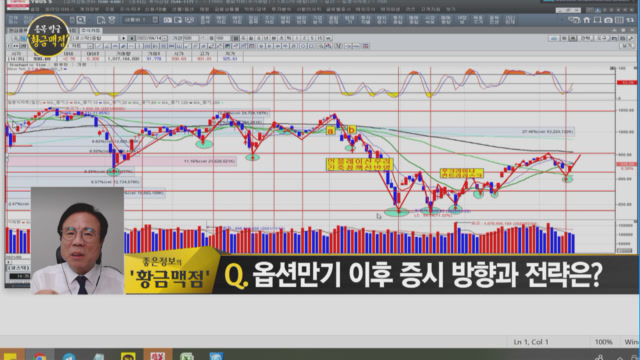640x360 pixels.
Task: Expand the chart date dropdown arrow
Action: pos(164,38)
